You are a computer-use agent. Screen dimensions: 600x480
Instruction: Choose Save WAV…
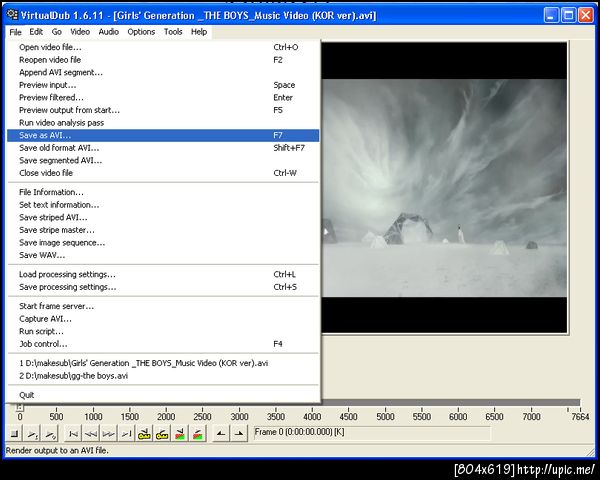163,255
